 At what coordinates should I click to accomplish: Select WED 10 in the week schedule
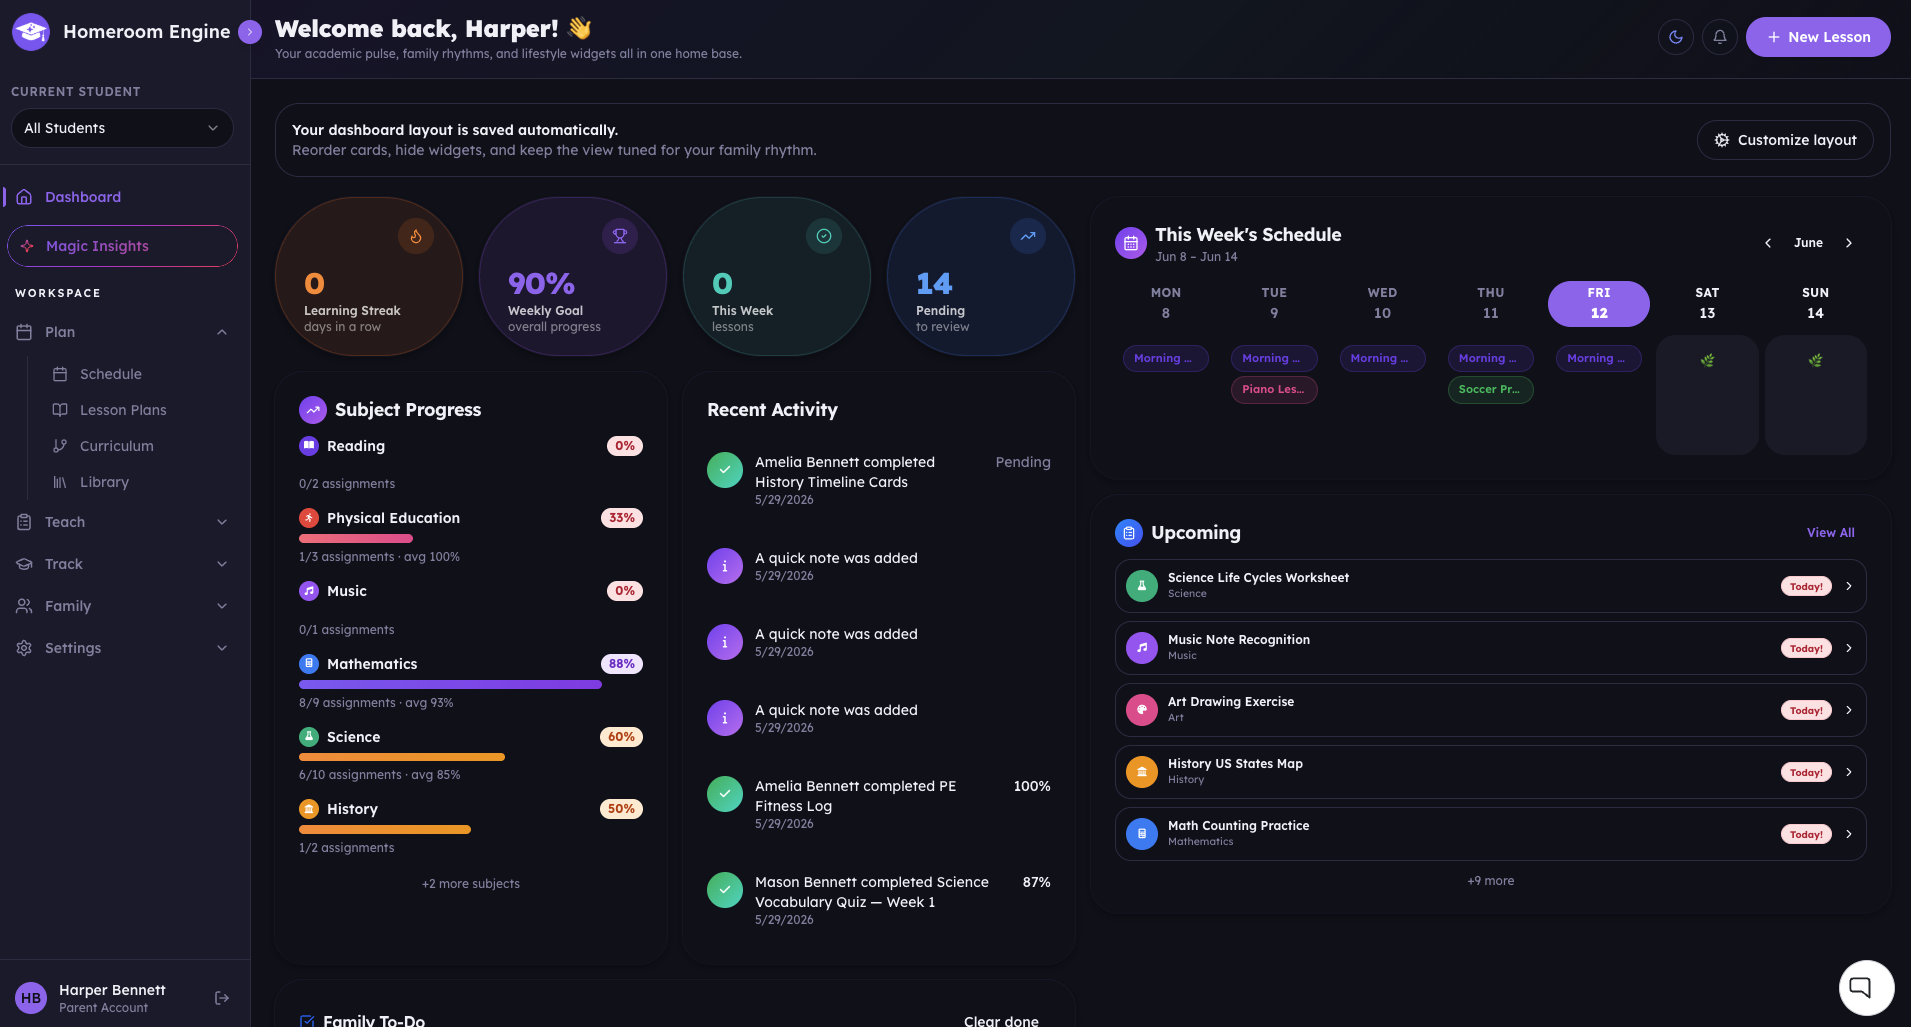[x=1382, y=303]
